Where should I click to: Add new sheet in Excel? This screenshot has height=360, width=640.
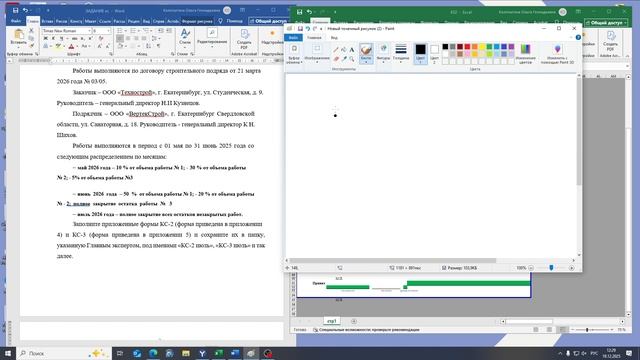pyautogui.click(x=353, y=321)
